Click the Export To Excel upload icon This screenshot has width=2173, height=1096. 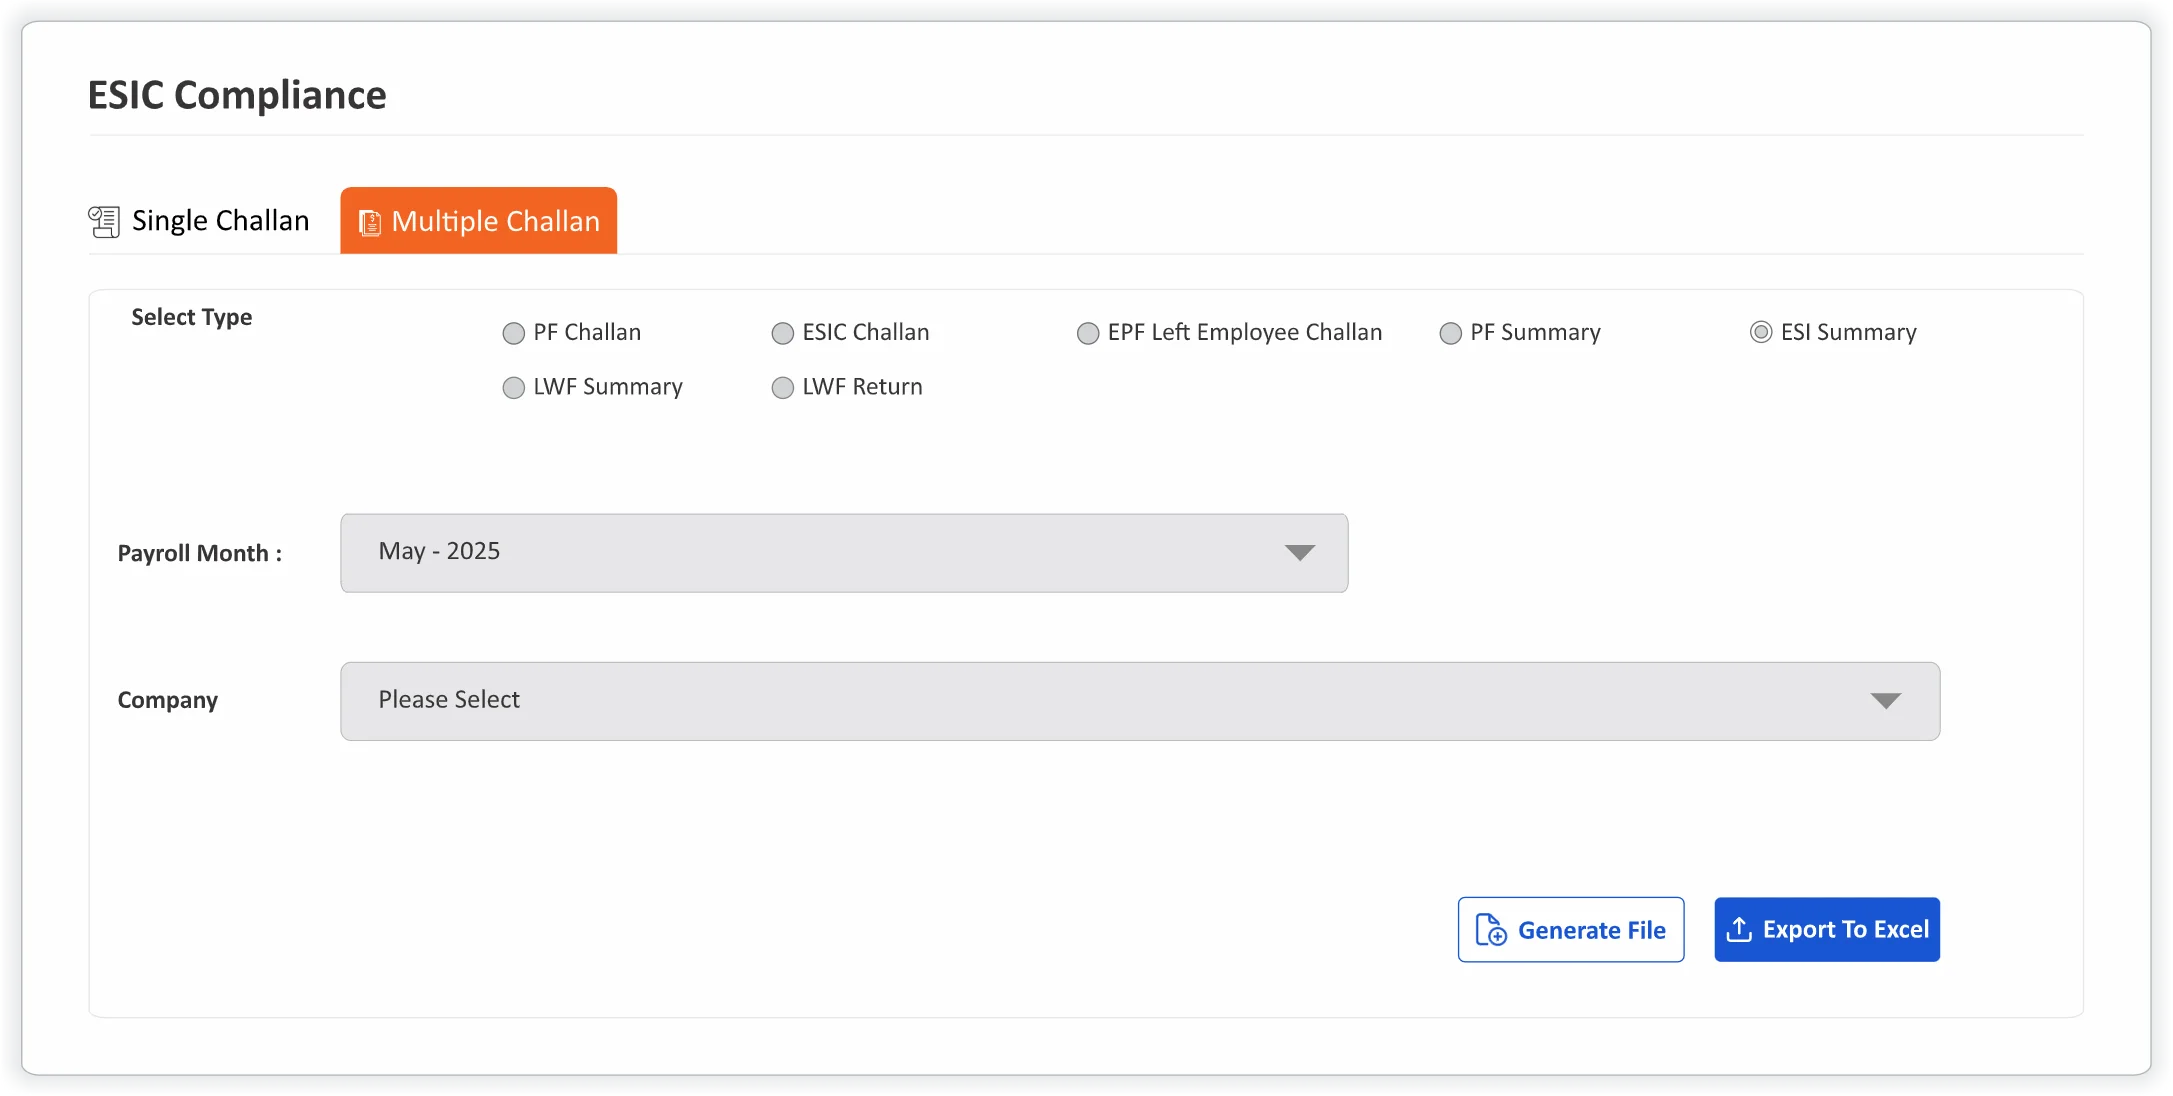pos(1739,930)
